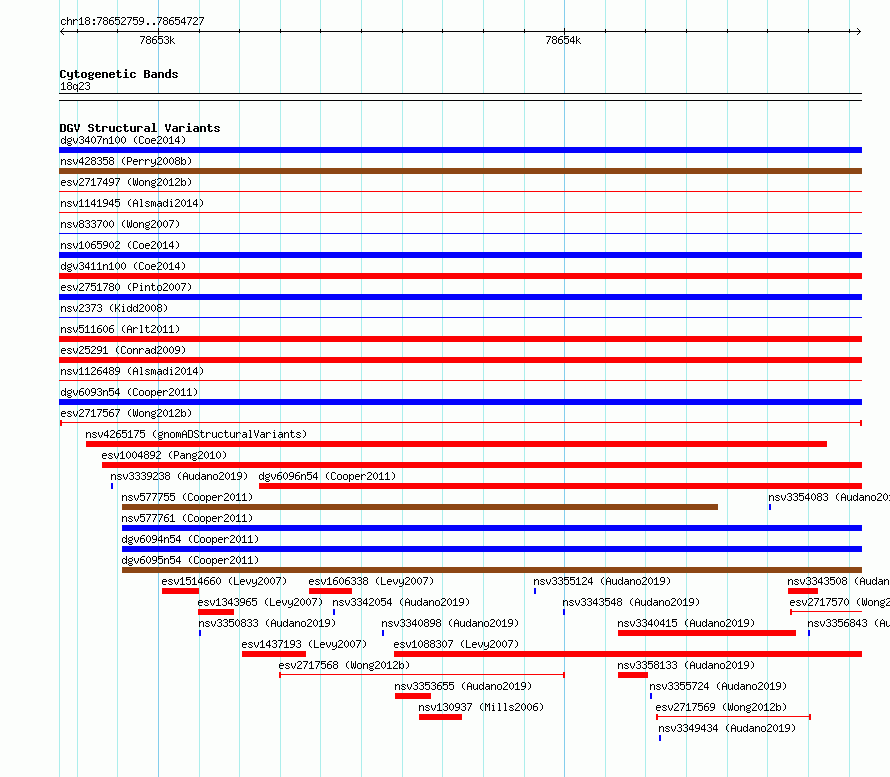The height and width of the screenshot is (777, 890).
Task: Select the nsv577755 (Cooper2011) label
Action: pyautogui.click(x=187, y=497)
